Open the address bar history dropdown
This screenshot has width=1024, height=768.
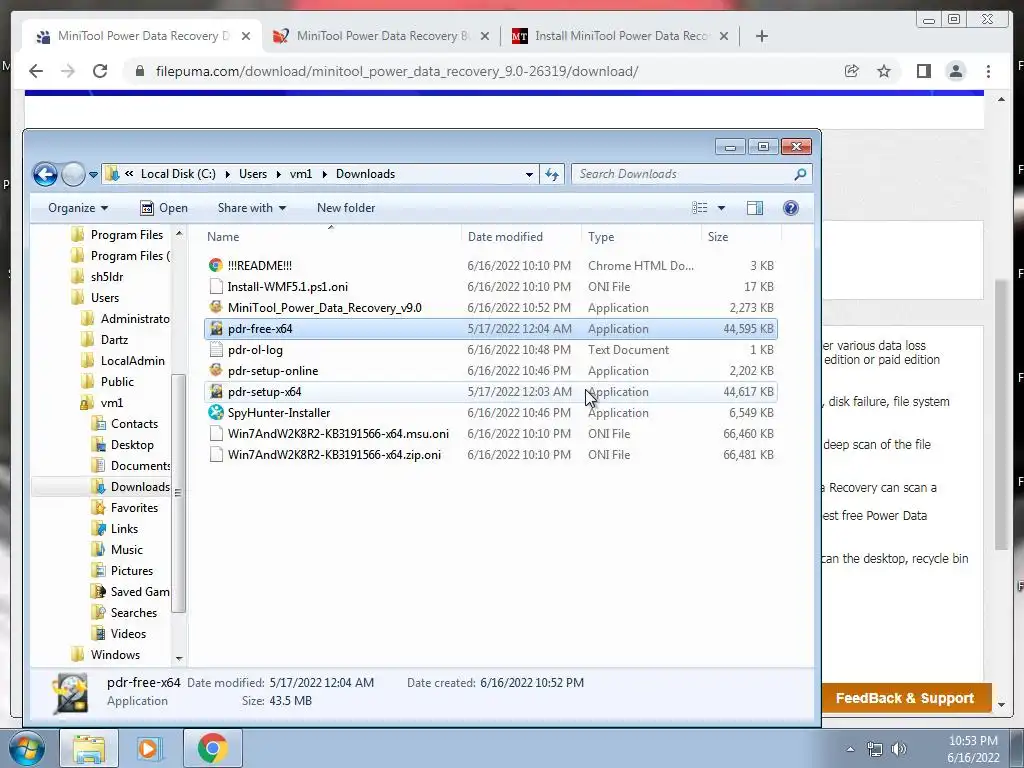[x=529, y=174]
